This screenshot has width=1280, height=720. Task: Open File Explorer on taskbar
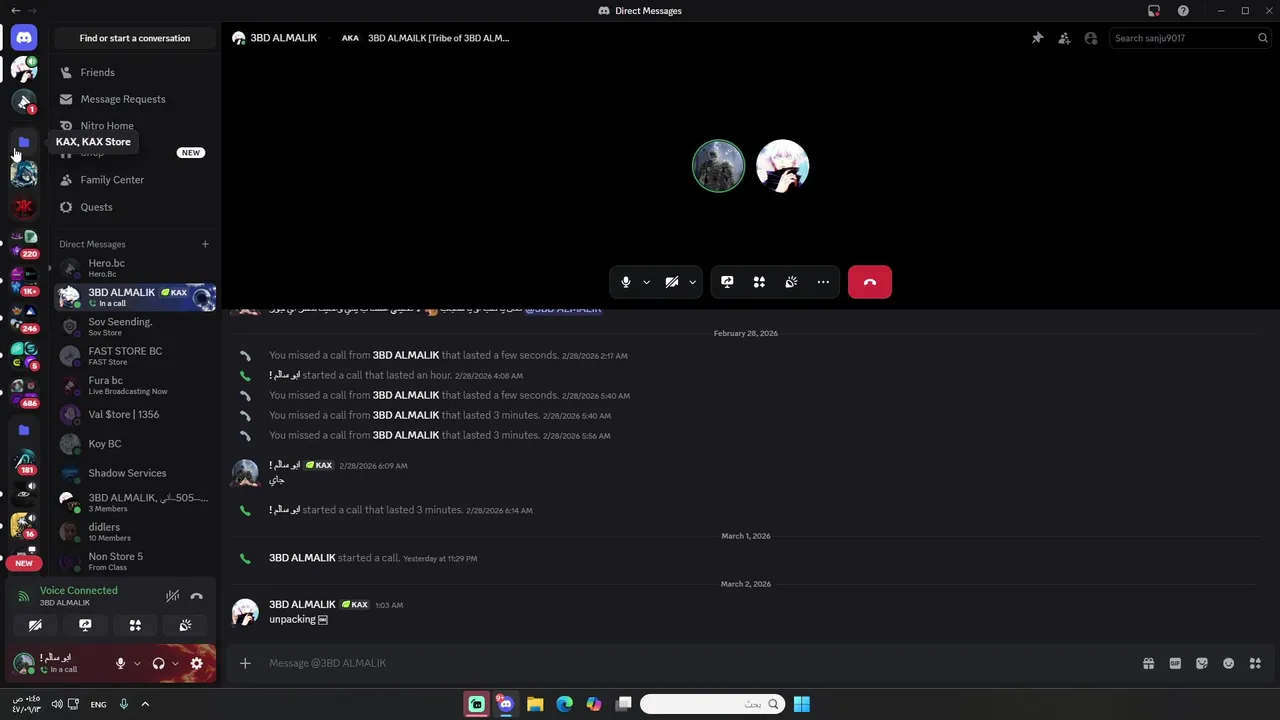[535, 704]
